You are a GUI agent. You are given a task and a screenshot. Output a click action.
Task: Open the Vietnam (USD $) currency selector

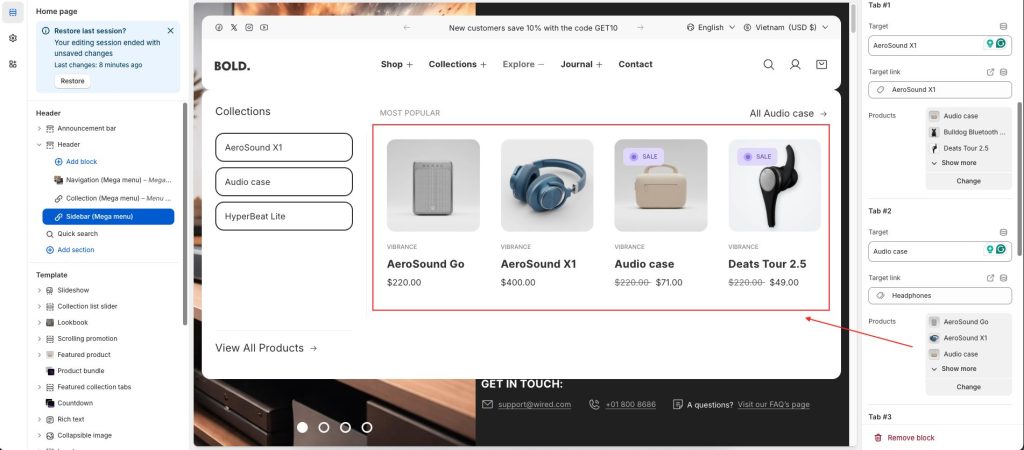[x=786, y=28]
